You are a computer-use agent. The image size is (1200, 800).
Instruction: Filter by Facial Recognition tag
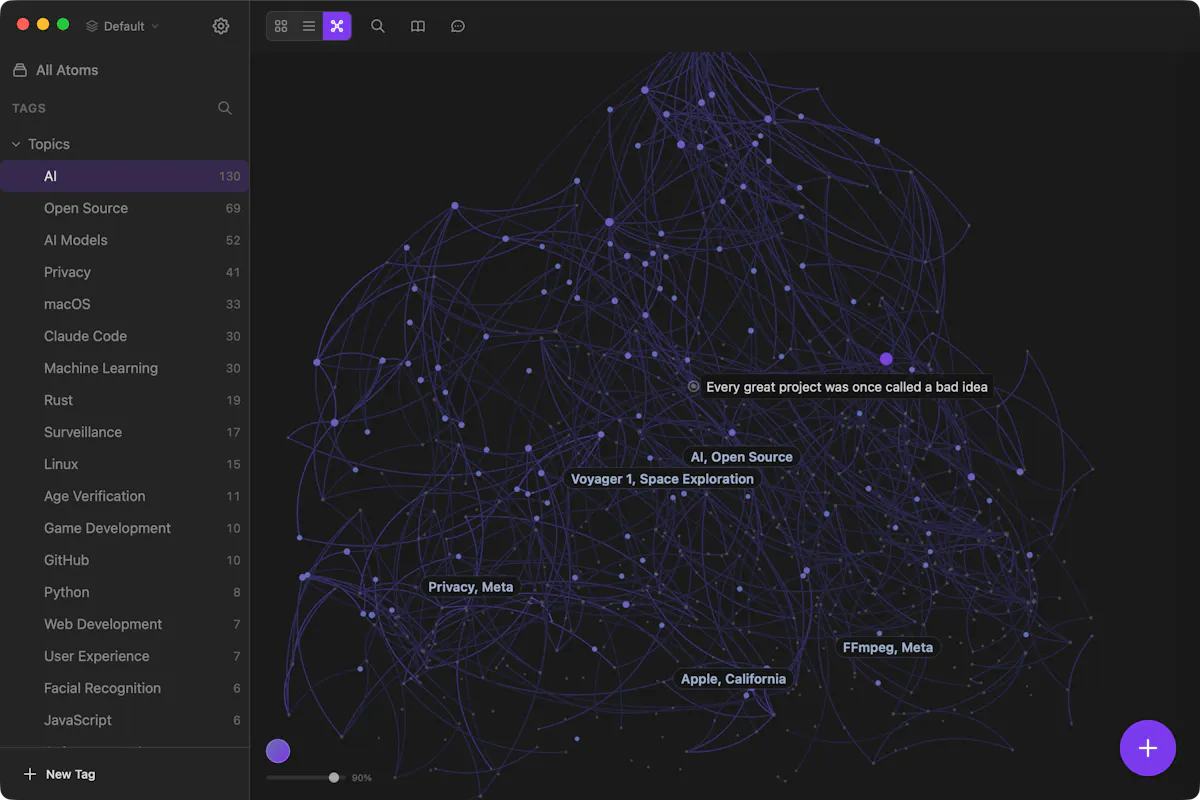[124, 688]
